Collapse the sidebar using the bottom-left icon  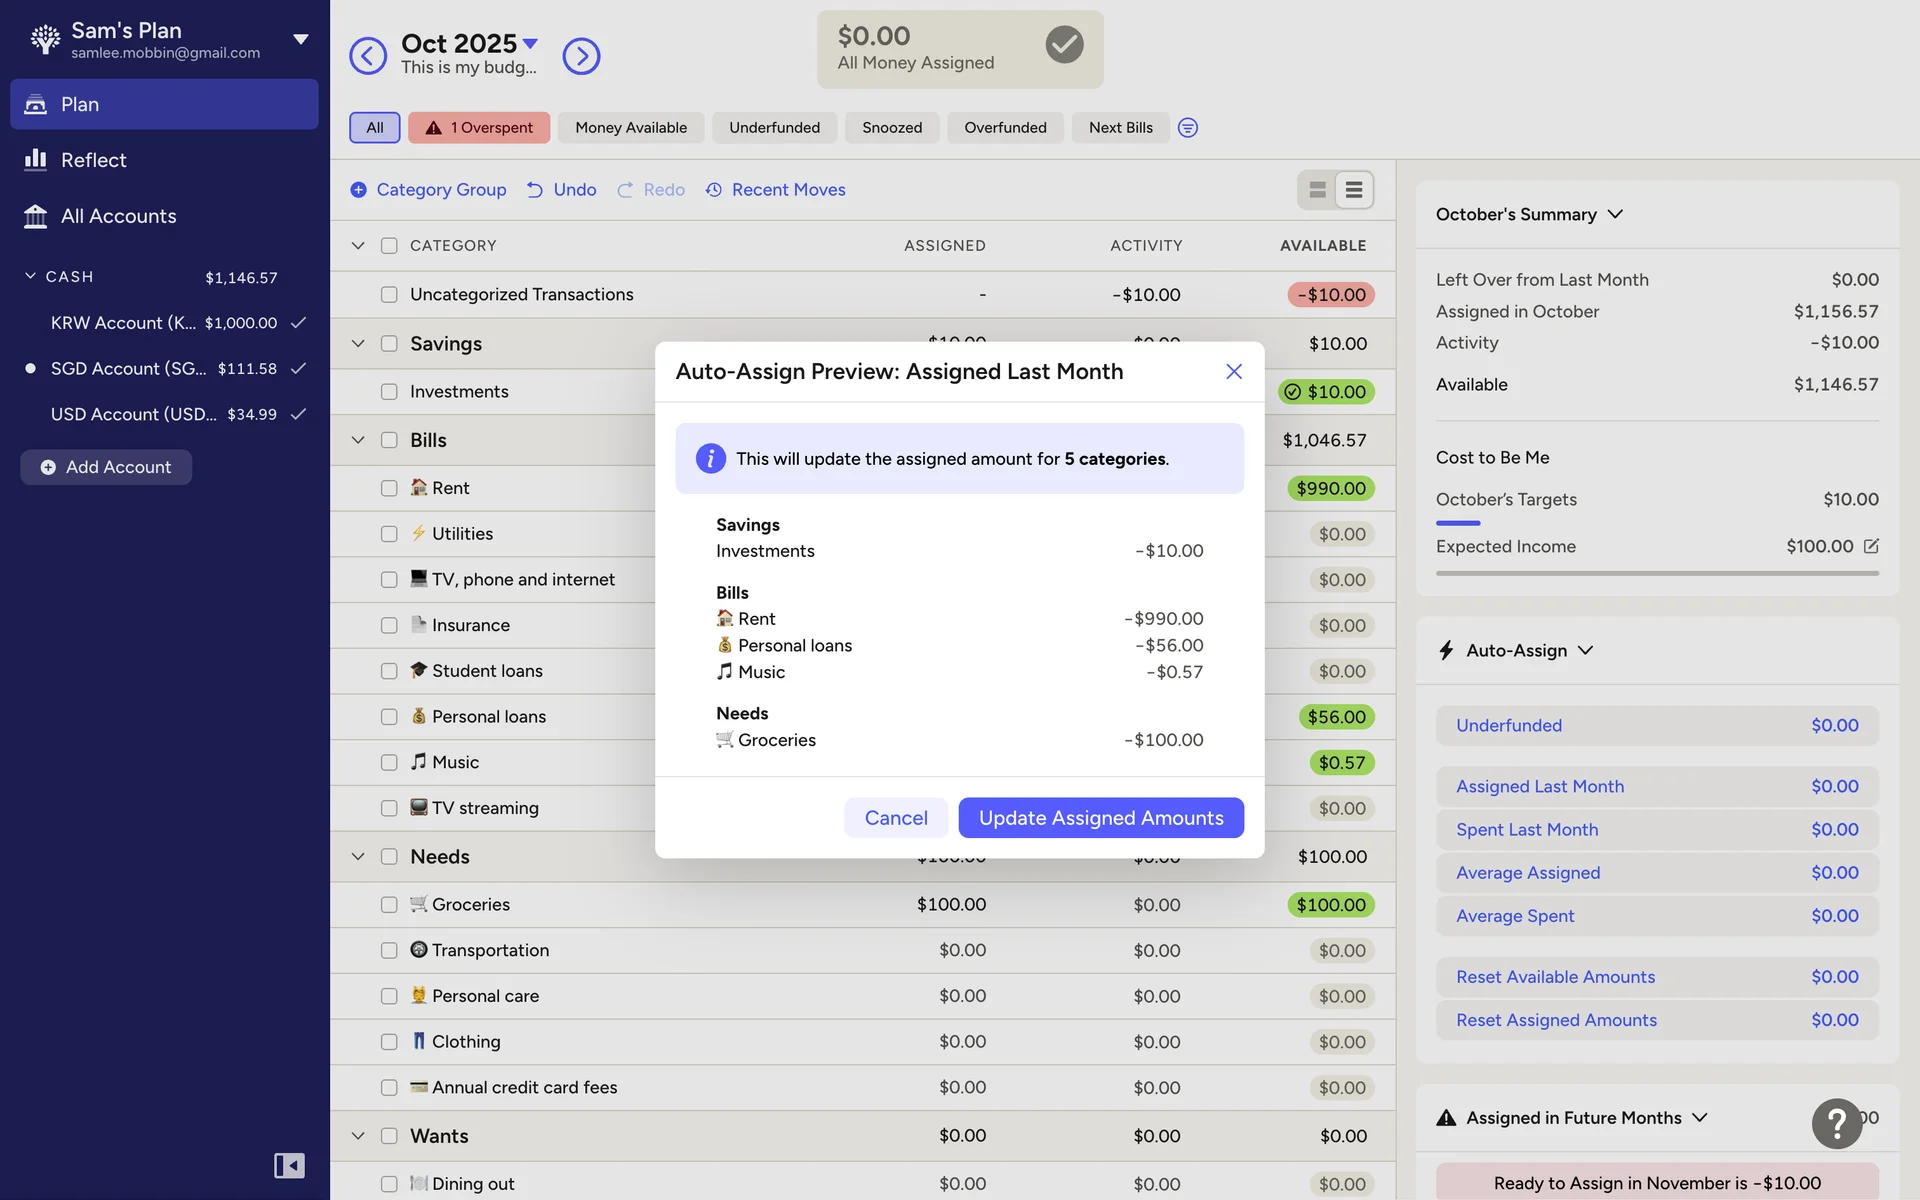pyautogui.click(x=289, y=1165)
